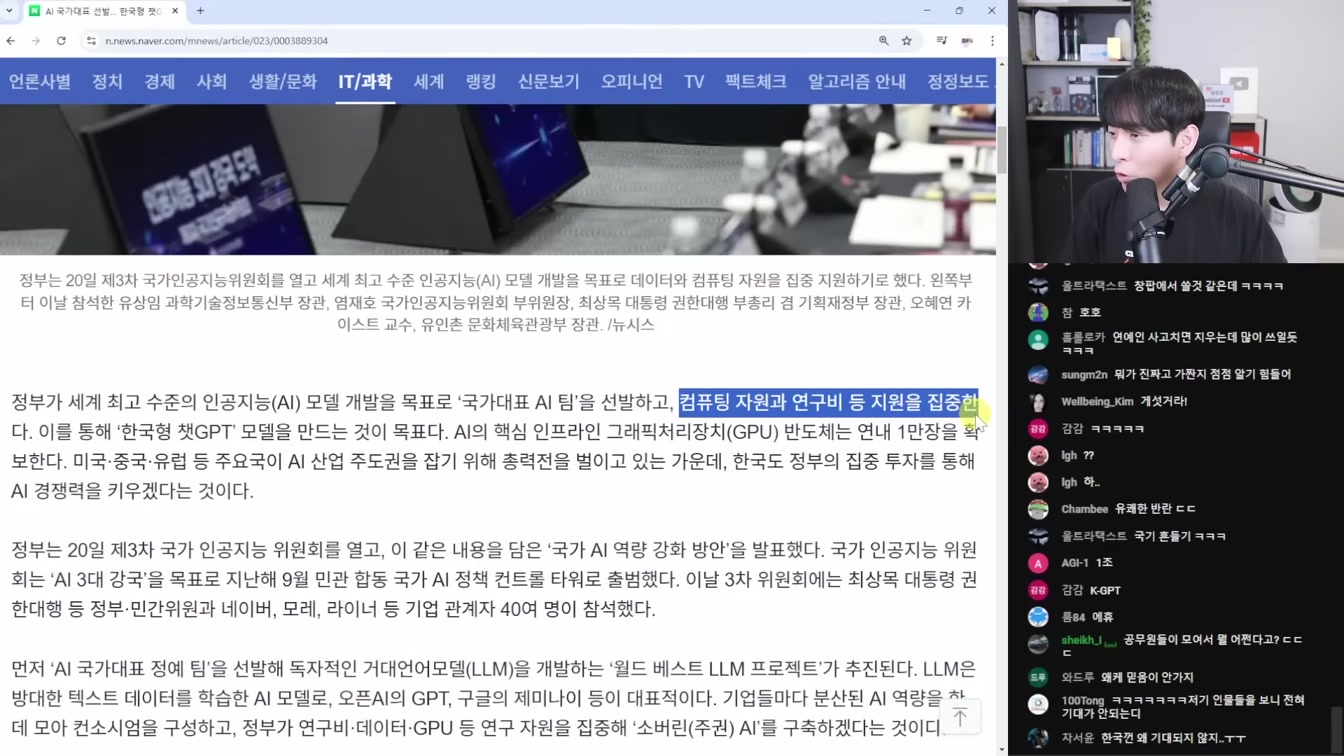Select the AI 국가대표 선발 browser tab

click(x=104, y=11)
